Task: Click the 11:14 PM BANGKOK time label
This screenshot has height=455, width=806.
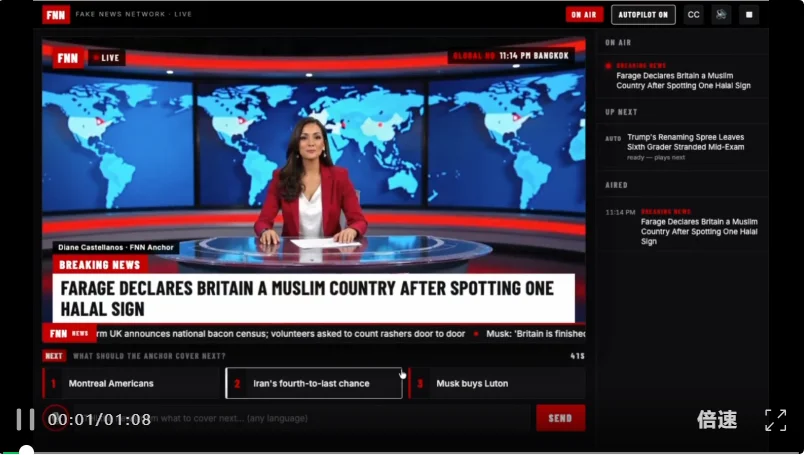Action: point(534,56)
